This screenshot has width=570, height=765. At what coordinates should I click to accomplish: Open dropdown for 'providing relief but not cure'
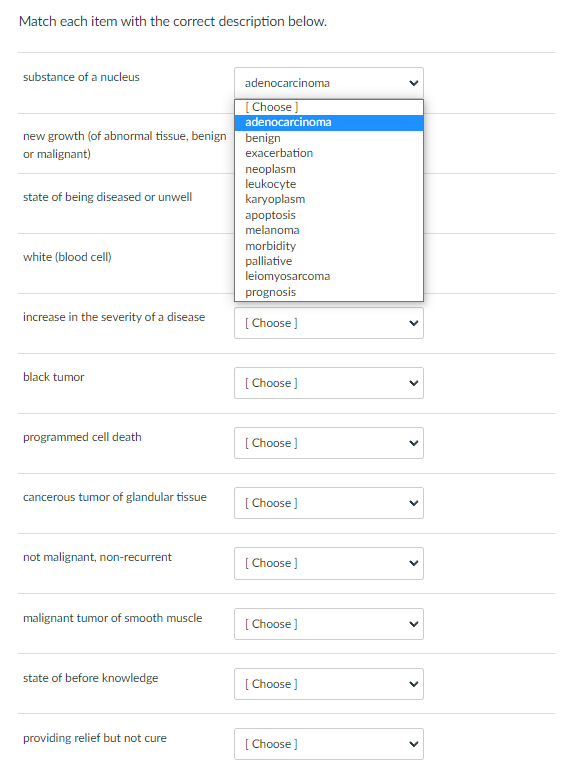pyautogui.click(x=328, y=744)
